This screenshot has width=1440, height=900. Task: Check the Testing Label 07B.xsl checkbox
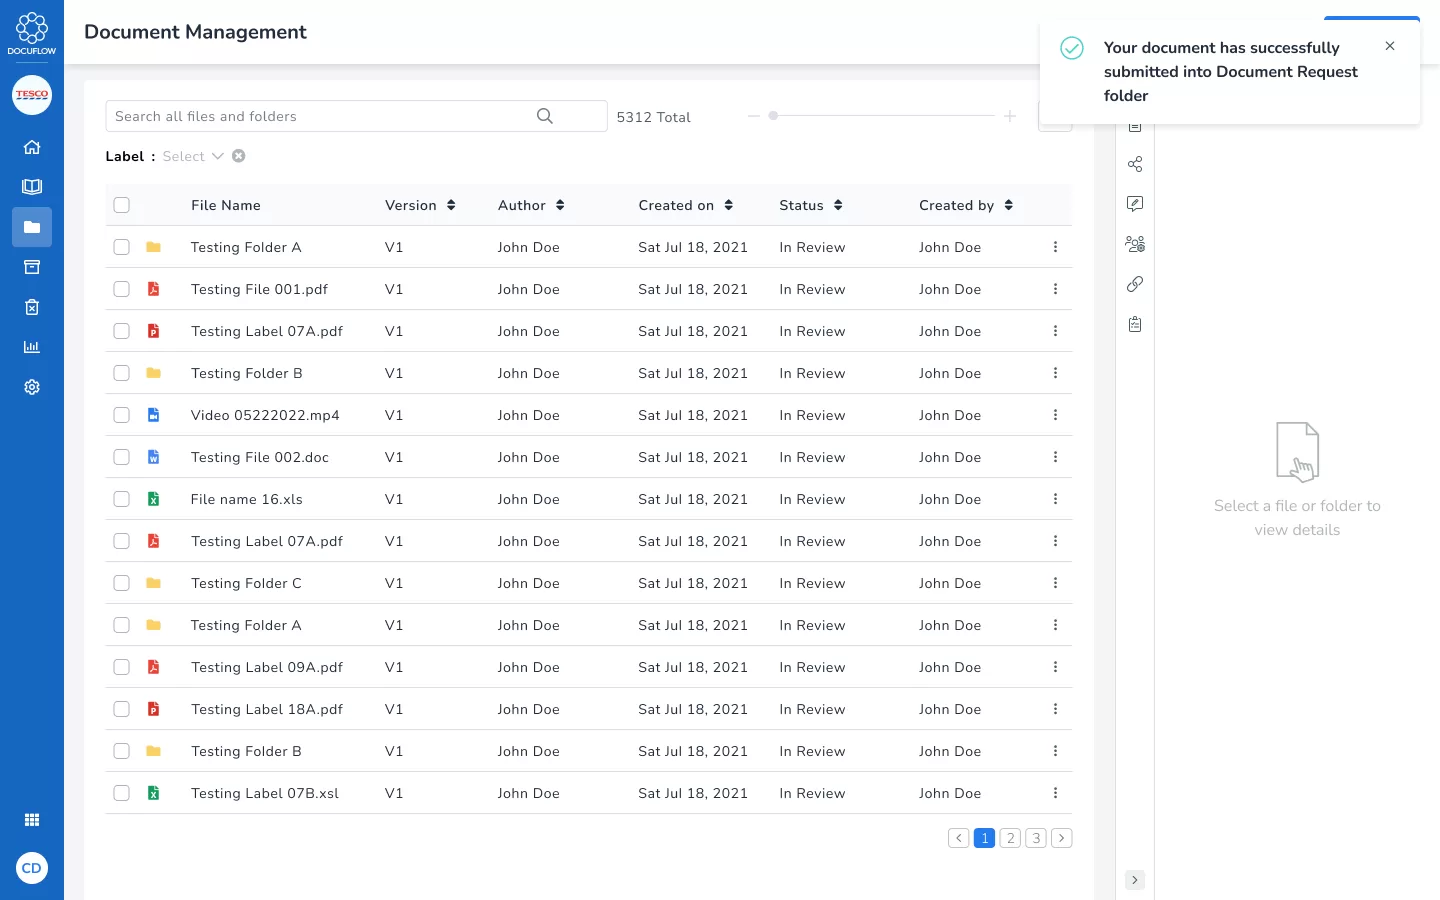click(122, 793)
